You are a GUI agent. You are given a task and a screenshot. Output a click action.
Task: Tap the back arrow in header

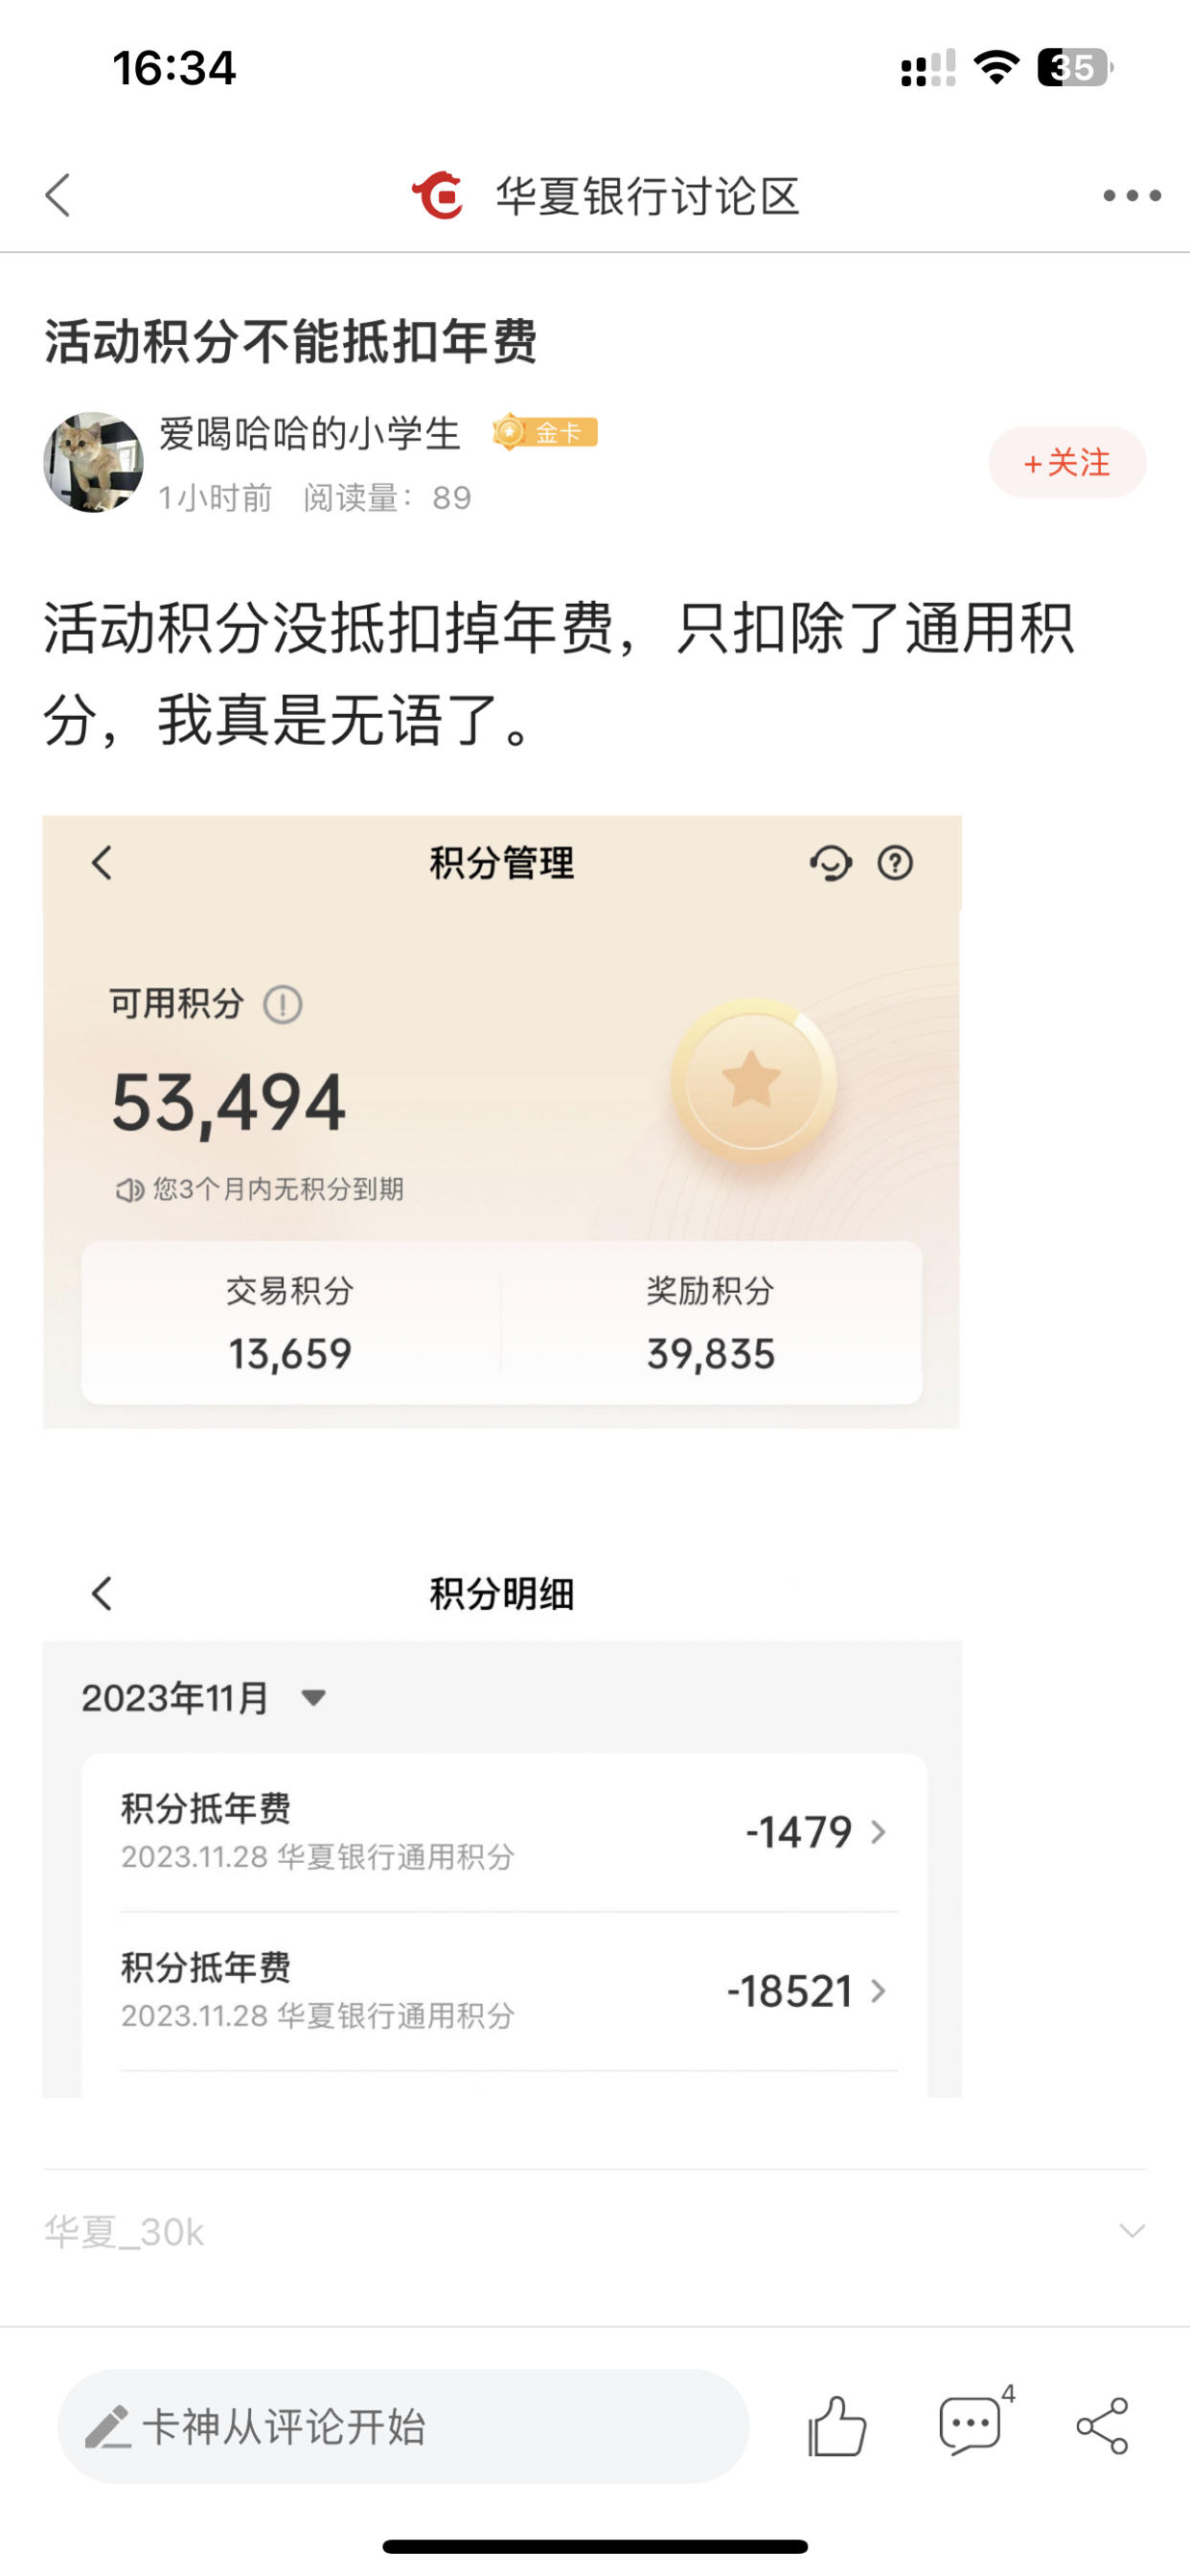(58, 195)
